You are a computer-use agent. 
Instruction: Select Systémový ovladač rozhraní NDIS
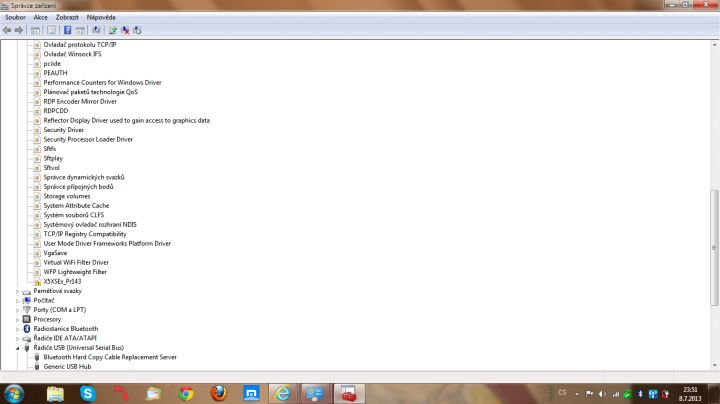[90, 224]
